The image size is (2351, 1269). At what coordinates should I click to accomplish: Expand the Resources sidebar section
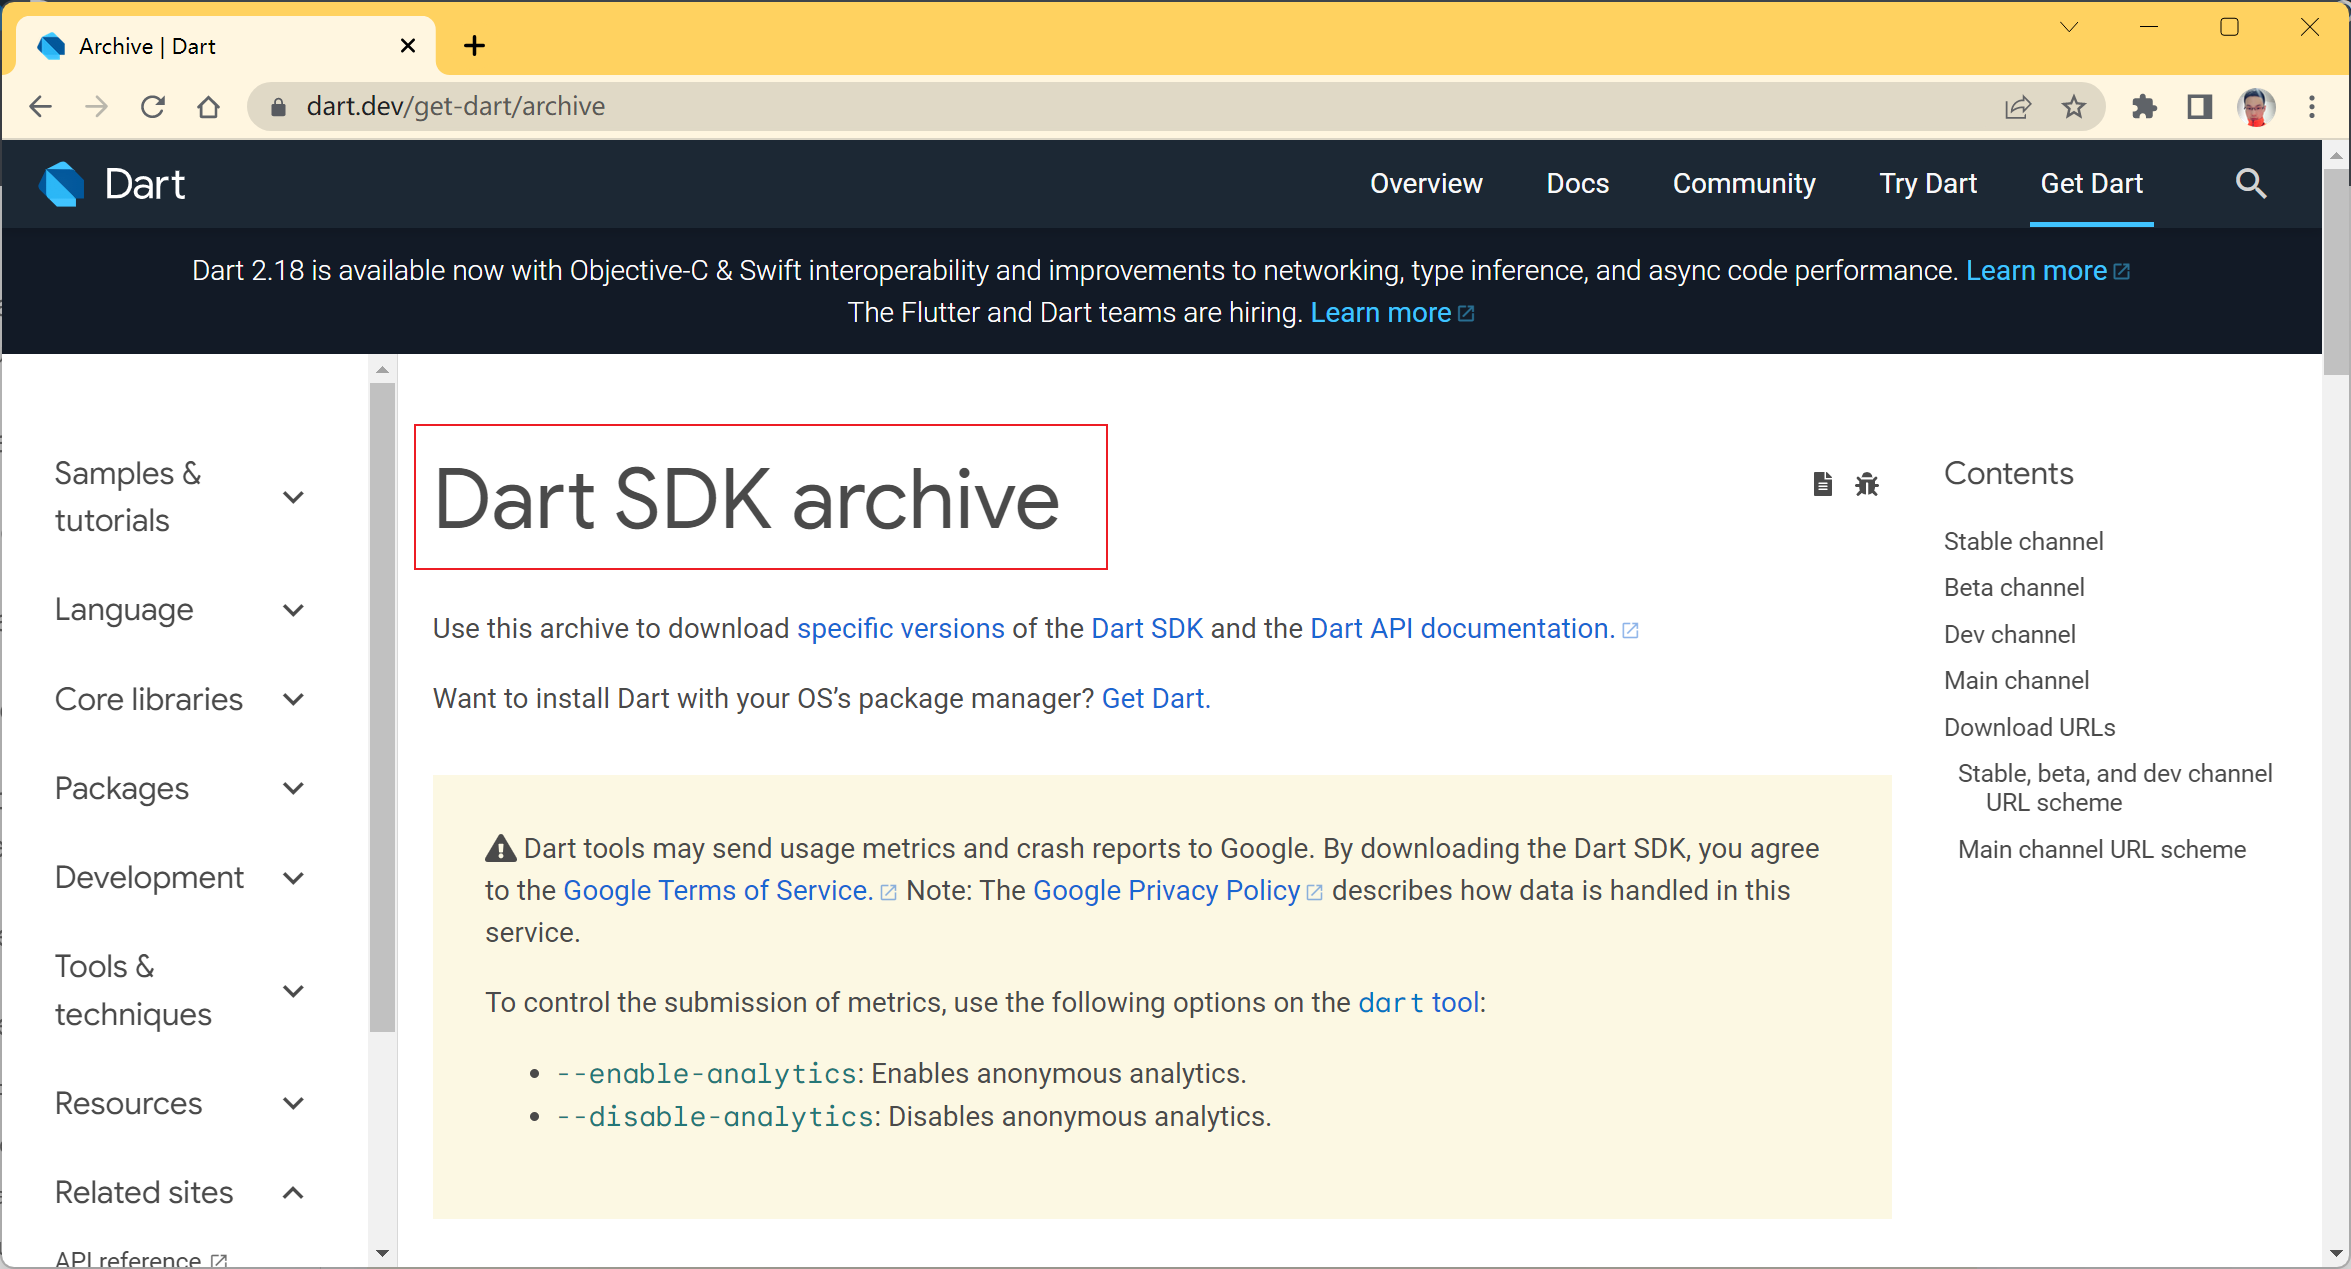point(179,1104)
